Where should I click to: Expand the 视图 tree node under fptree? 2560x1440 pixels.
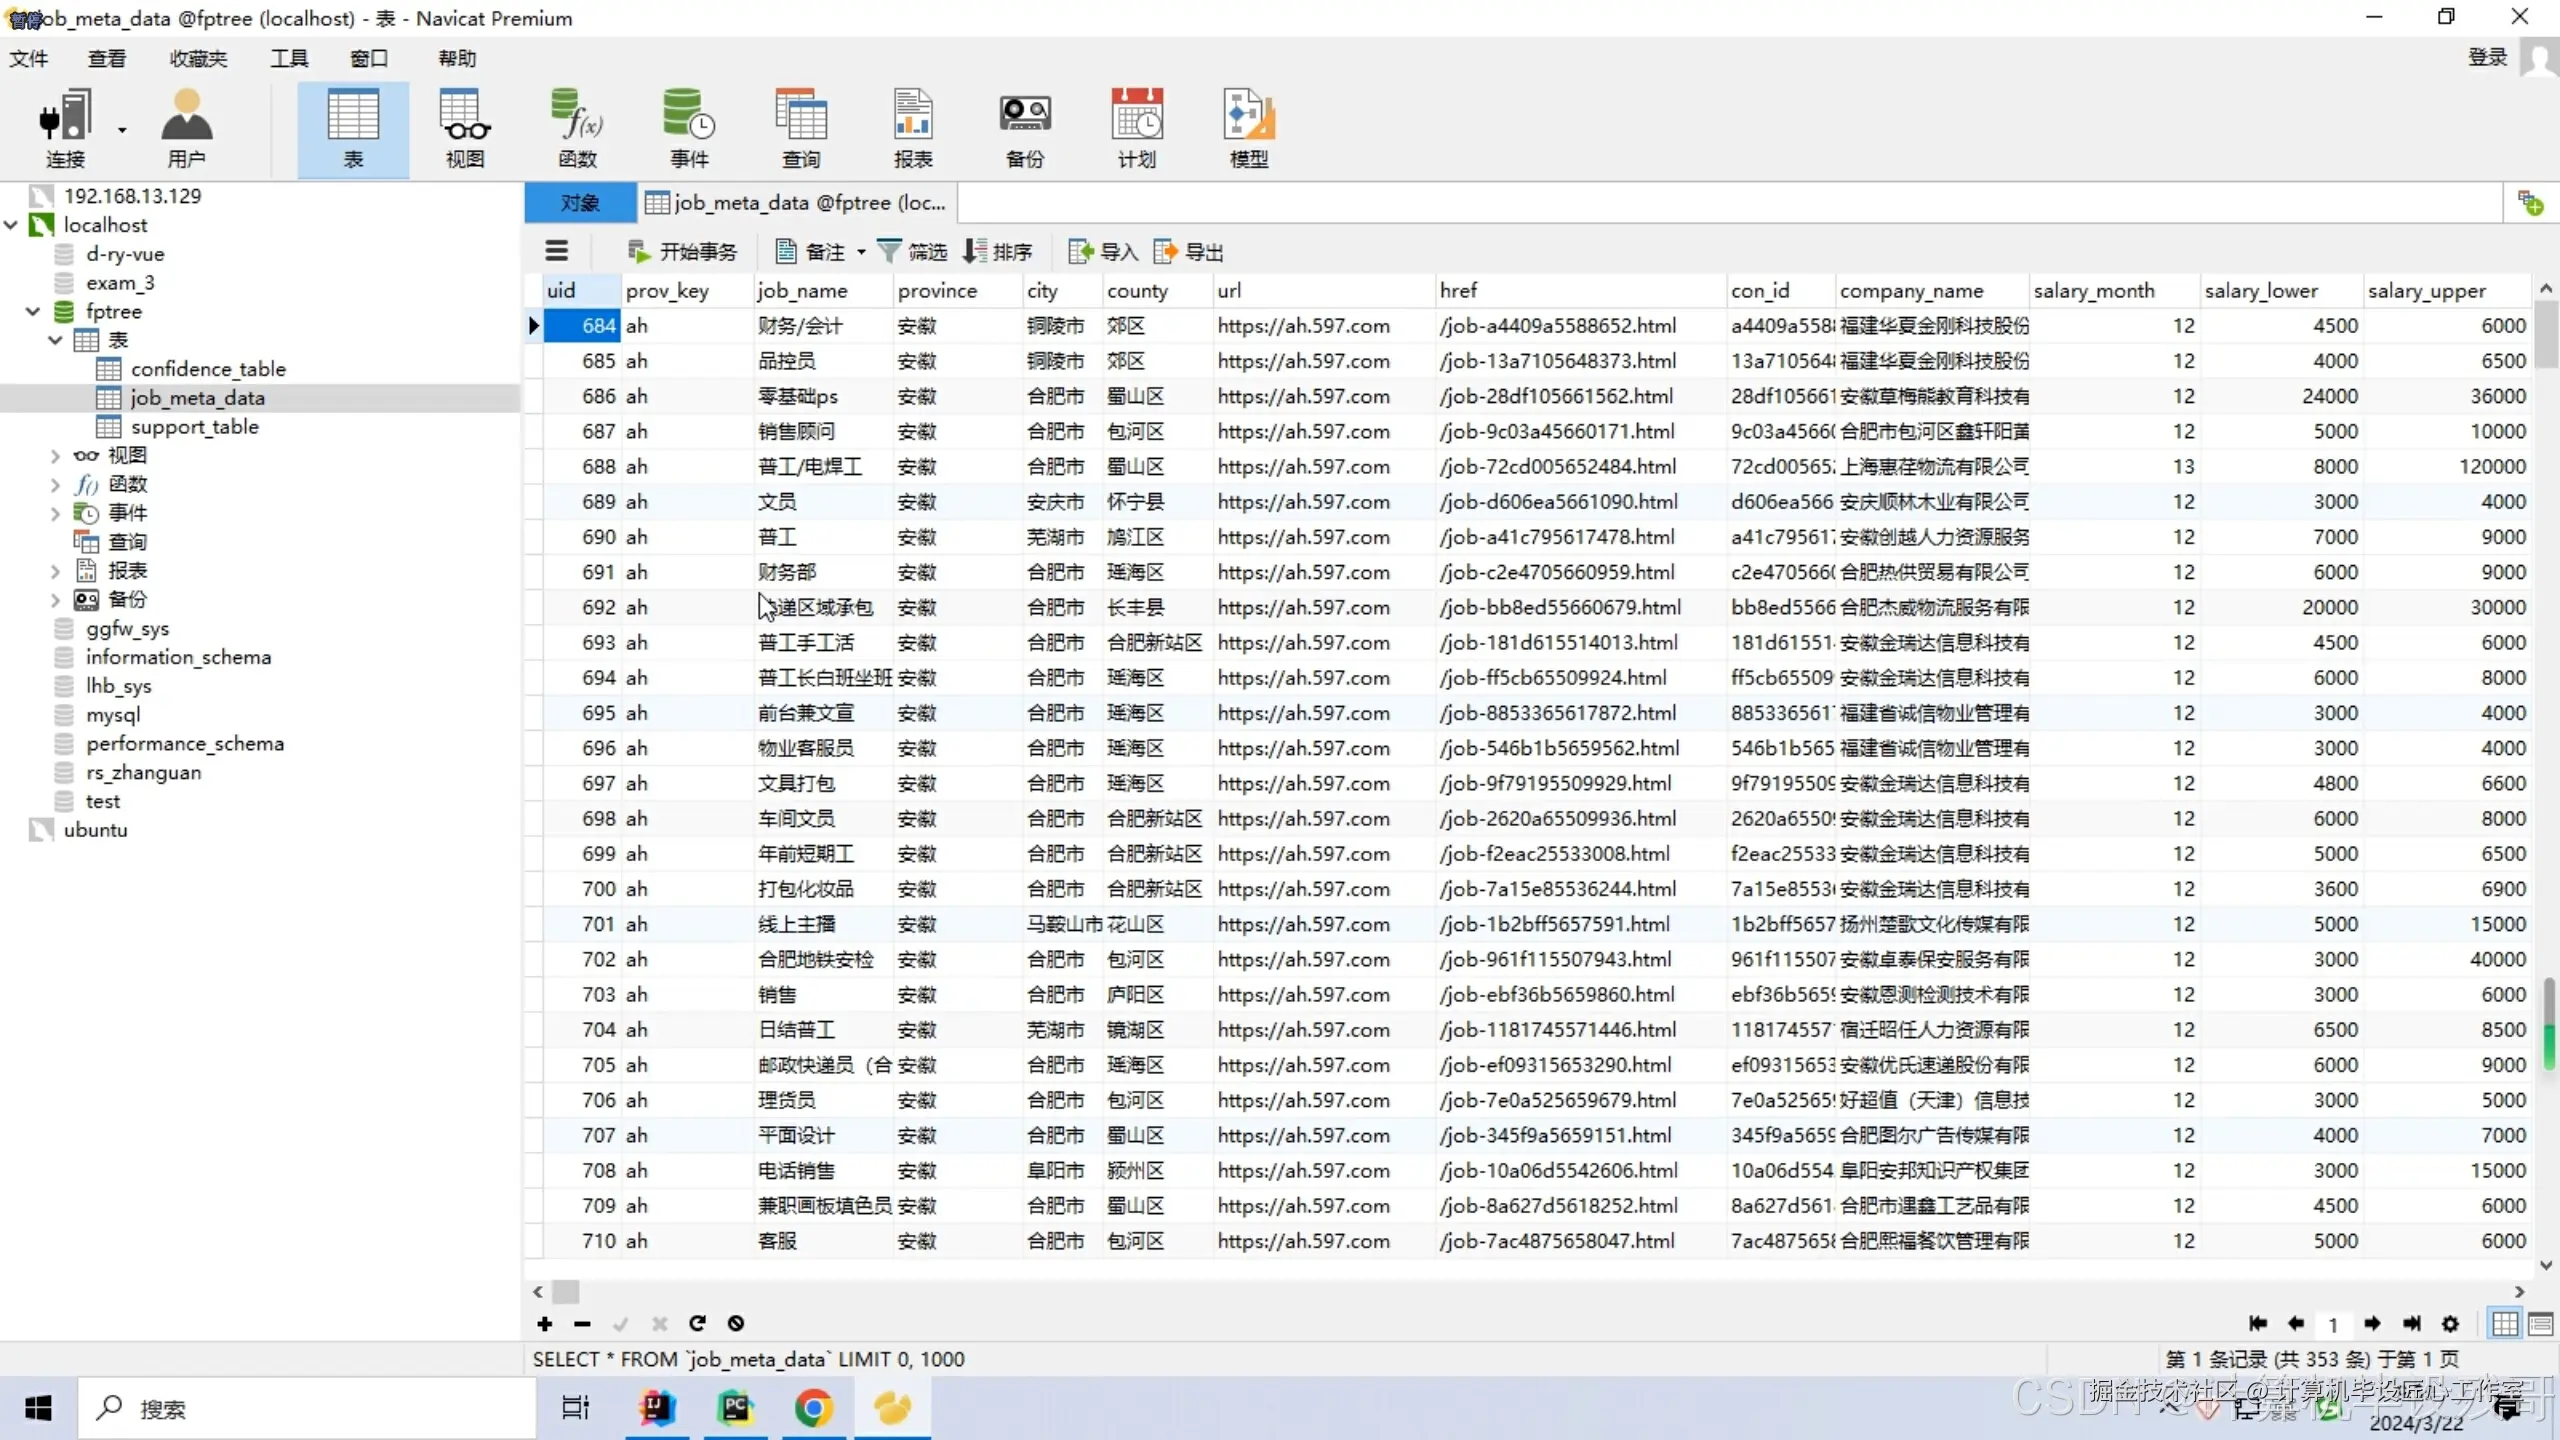point(55,456)
